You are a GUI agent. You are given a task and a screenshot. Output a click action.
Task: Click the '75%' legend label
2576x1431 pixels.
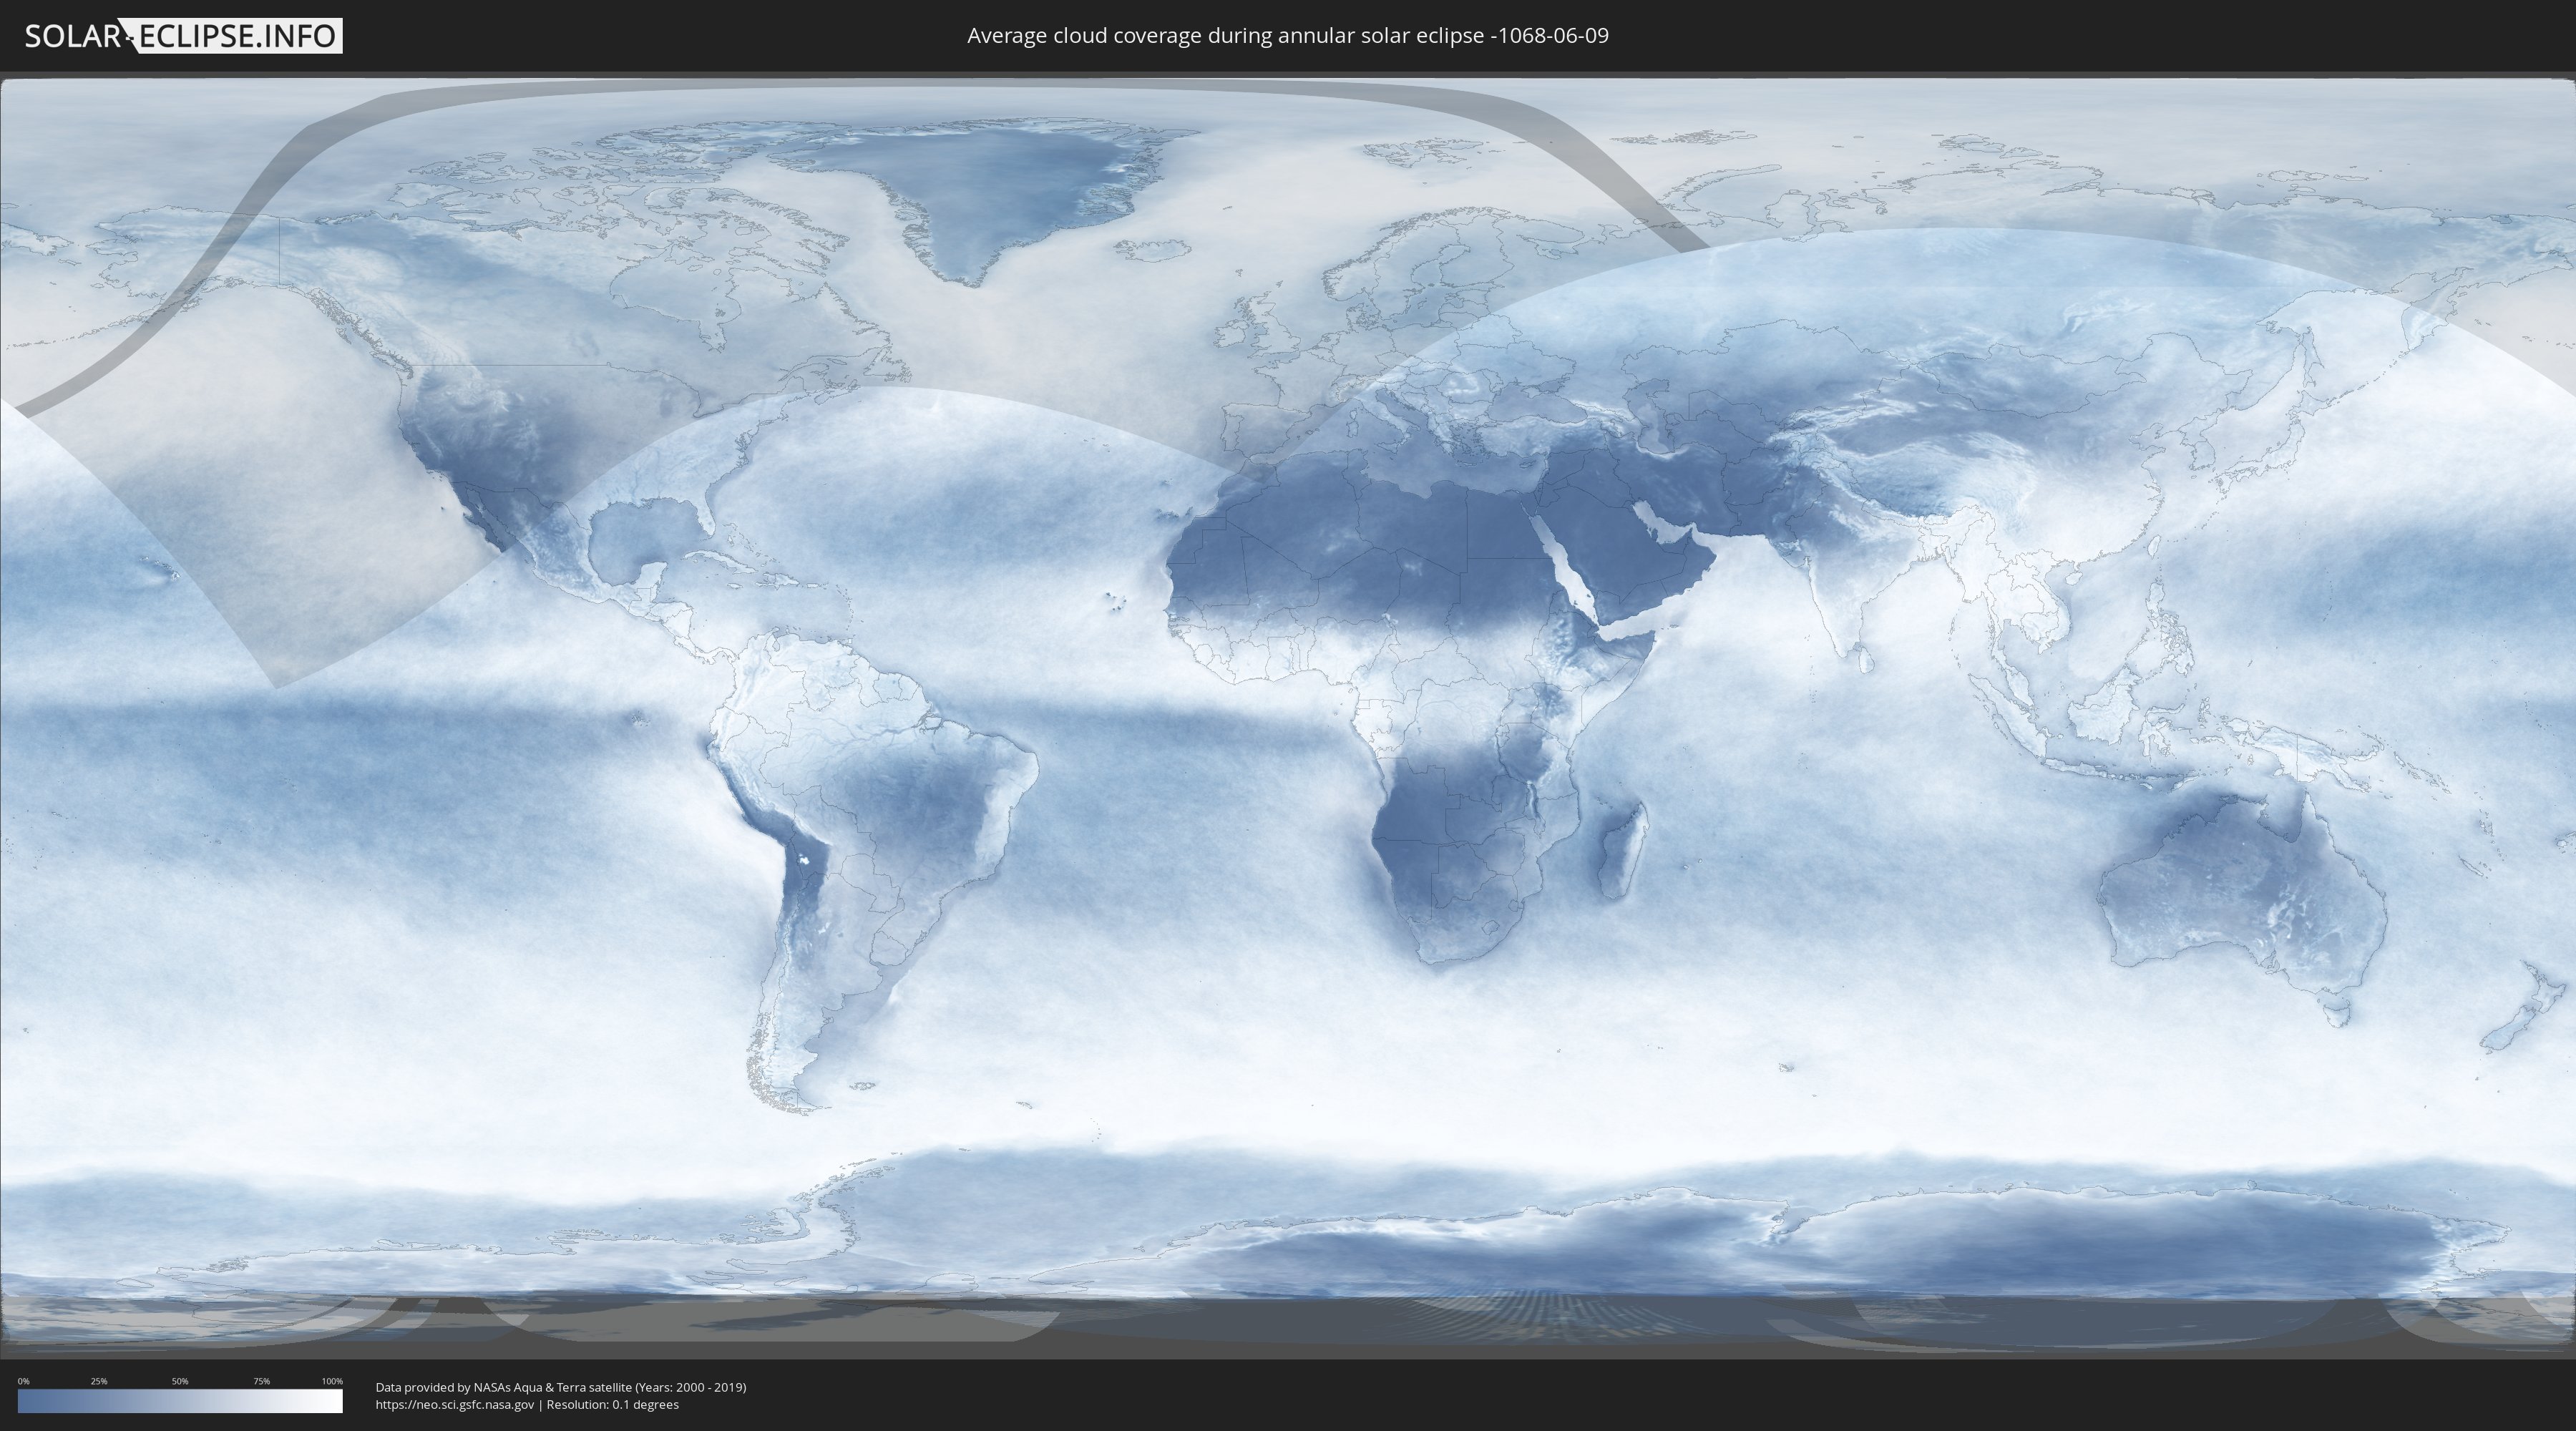pos(261,1381)
